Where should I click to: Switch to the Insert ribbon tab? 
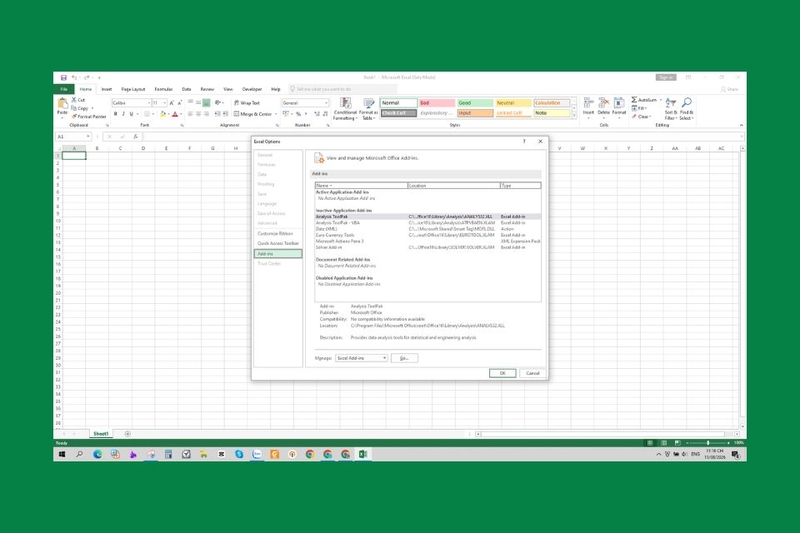106,89
